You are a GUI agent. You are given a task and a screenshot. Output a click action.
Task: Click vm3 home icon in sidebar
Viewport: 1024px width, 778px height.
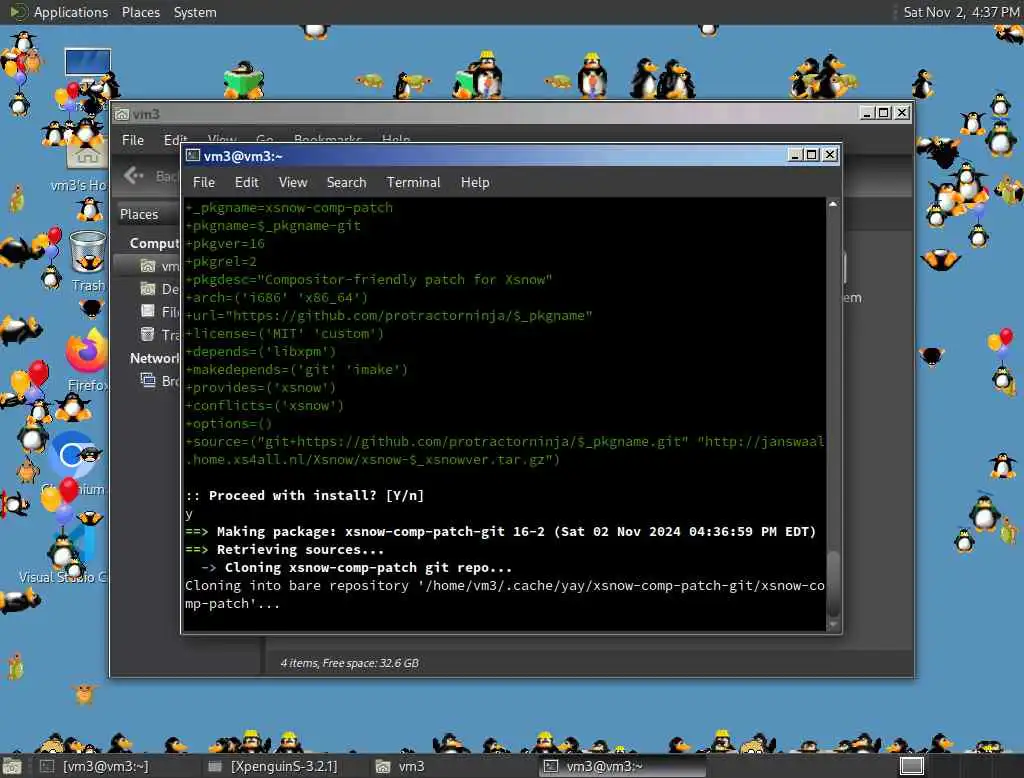click(148, 266)
